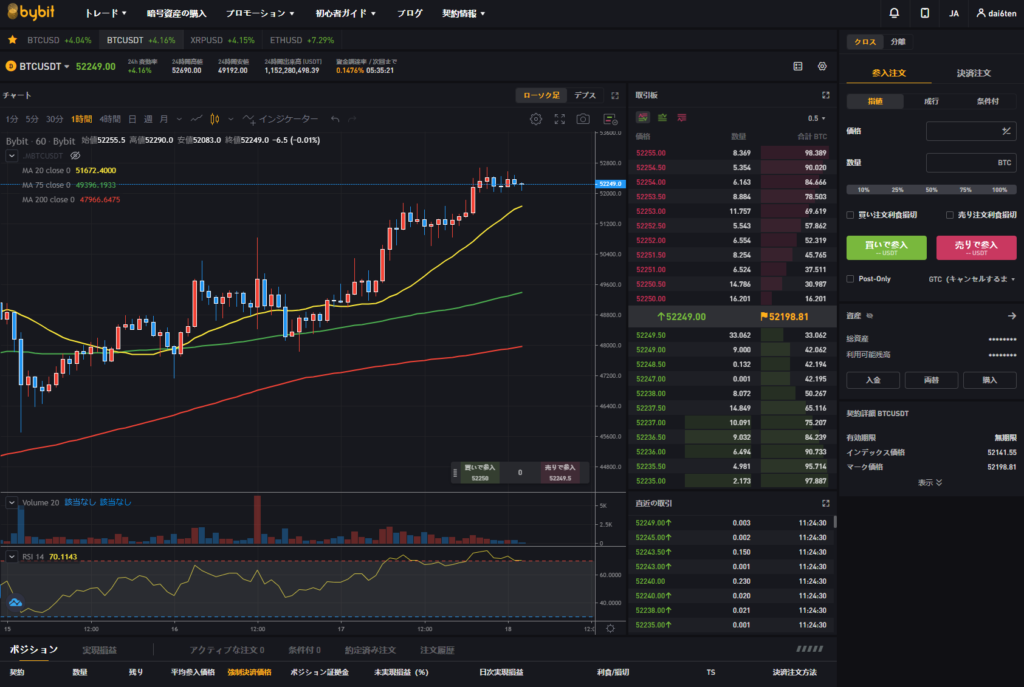The image size is (1024, 687).
Task: Open chart settings gear in toolbar
Action: (x=536, y=119)
